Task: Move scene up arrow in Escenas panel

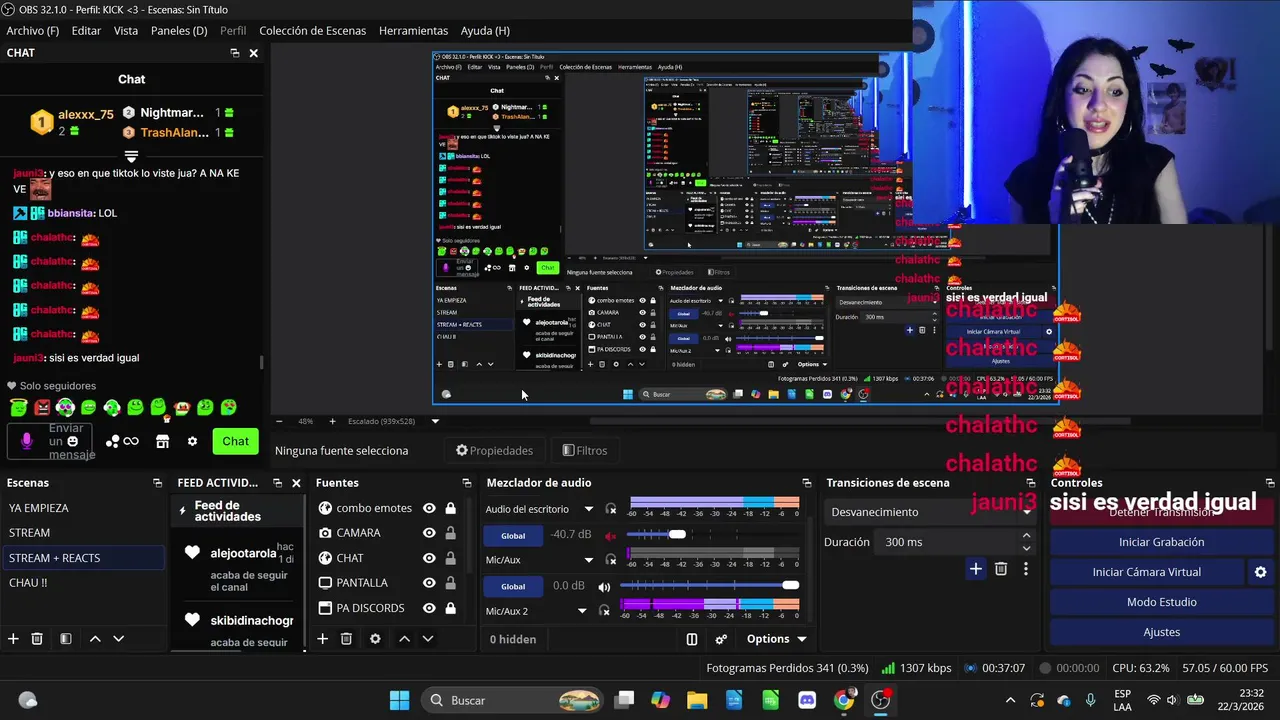Action: tap(95, 639)
